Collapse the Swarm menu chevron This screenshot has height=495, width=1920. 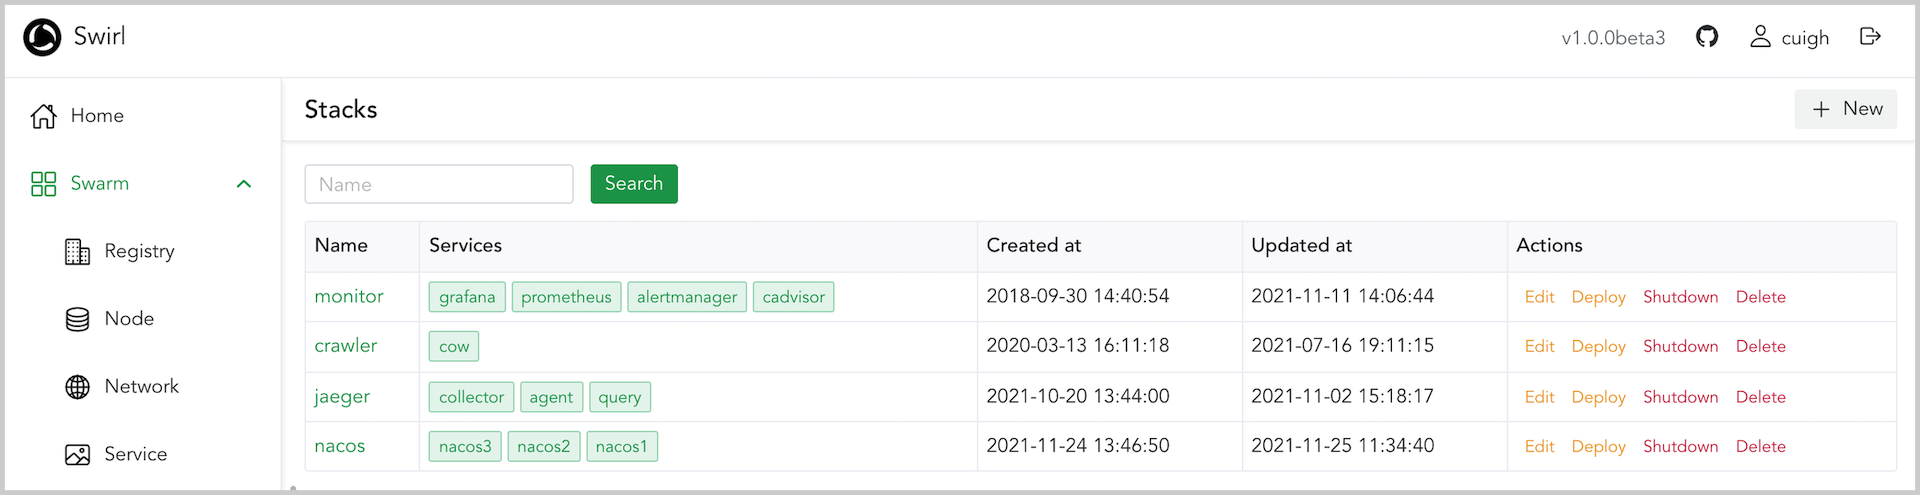click(244, 184)
